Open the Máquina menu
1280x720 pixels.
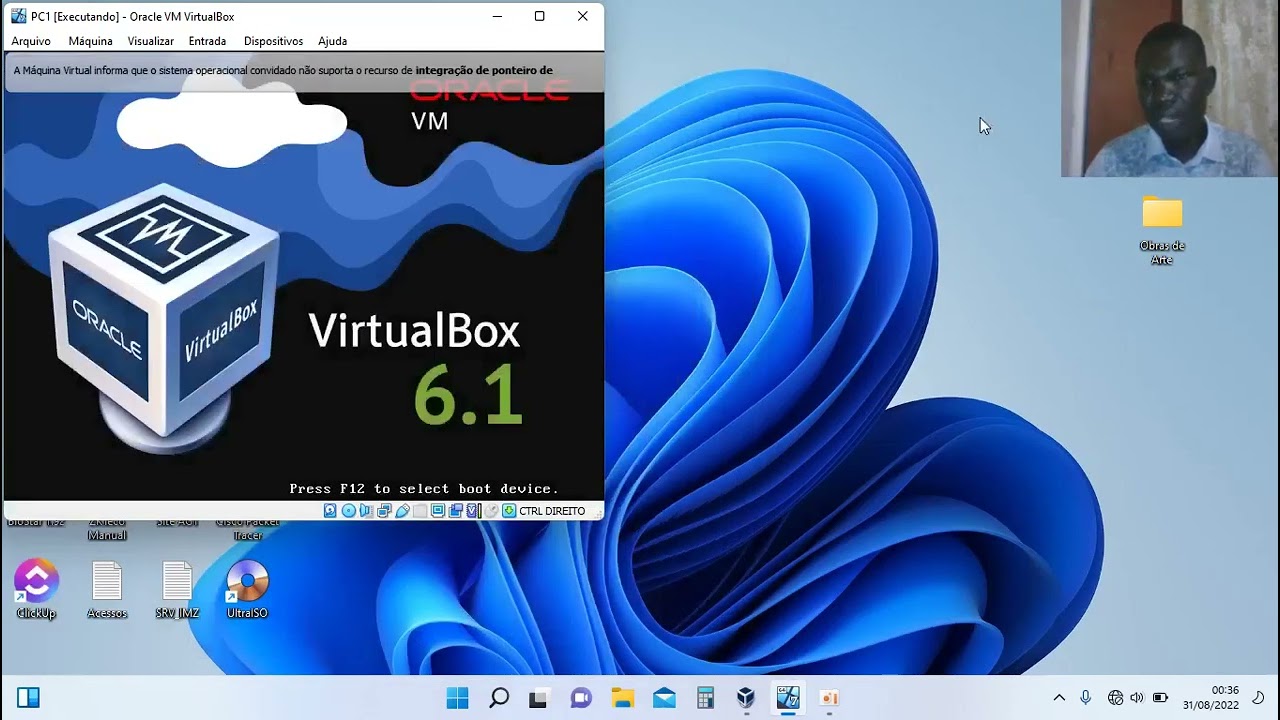[90, 41]
